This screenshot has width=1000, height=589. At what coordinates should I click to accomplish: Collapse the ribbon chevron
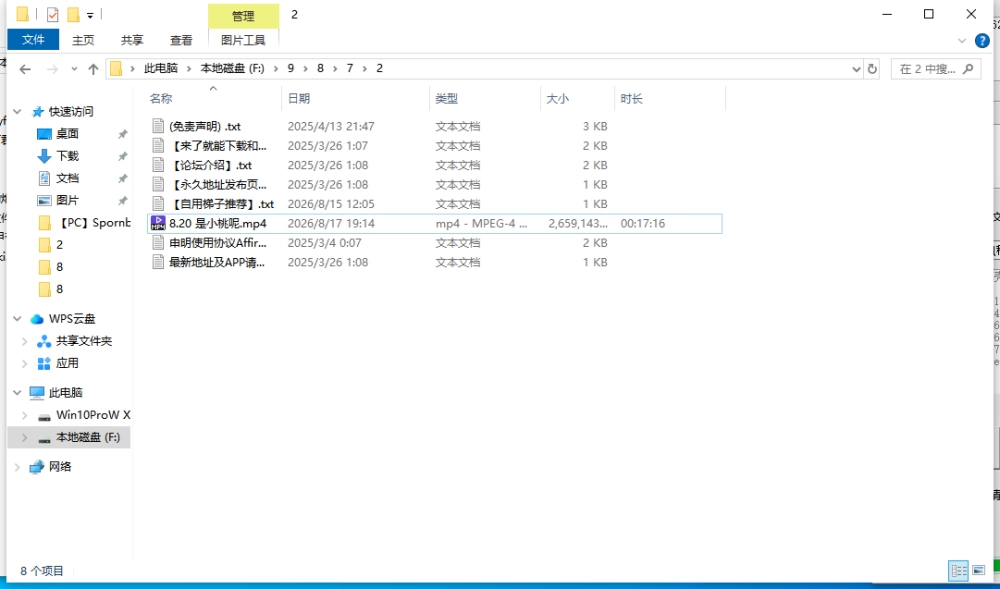962,41
